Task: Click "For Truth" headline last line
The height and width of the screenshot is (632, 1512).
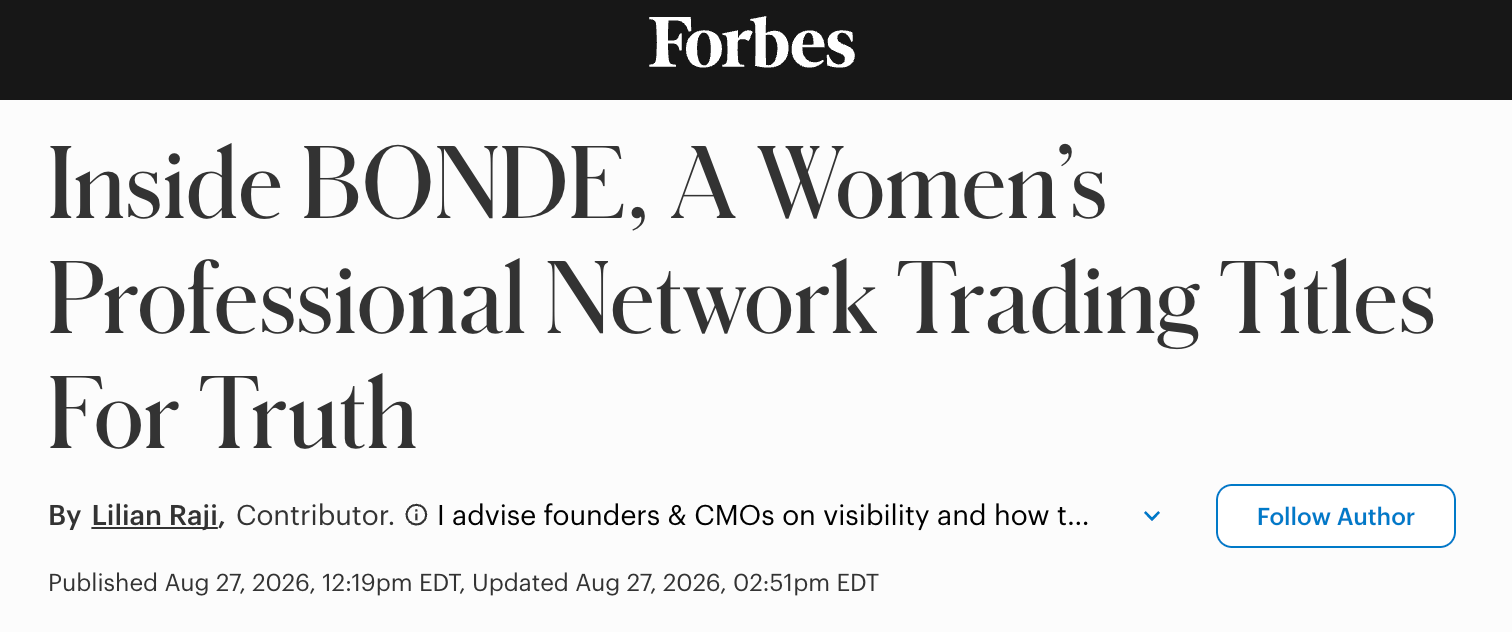Action: (232, 412)
